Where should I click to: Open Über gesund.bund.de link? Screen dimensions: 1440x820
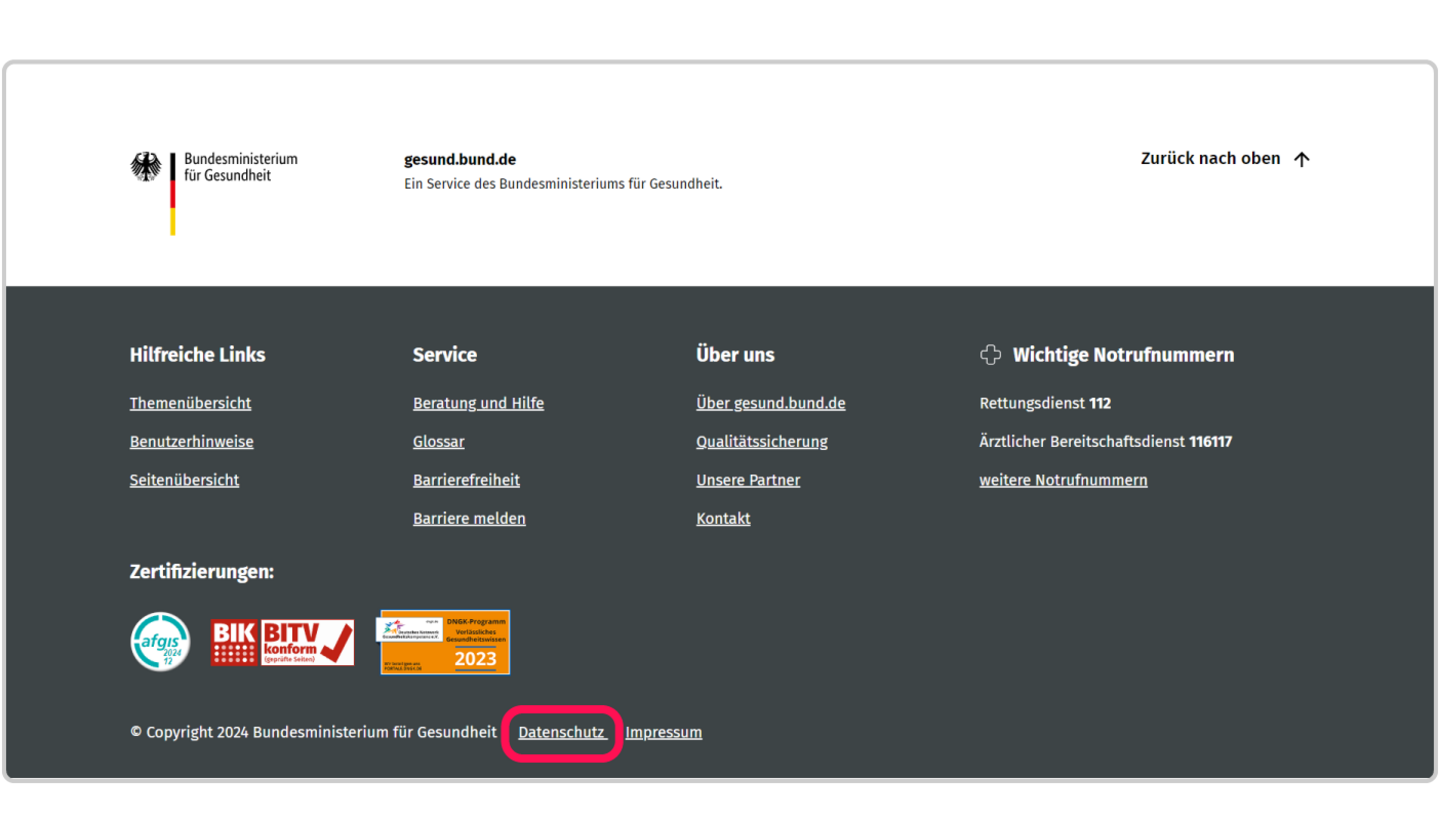coord(770,403)
